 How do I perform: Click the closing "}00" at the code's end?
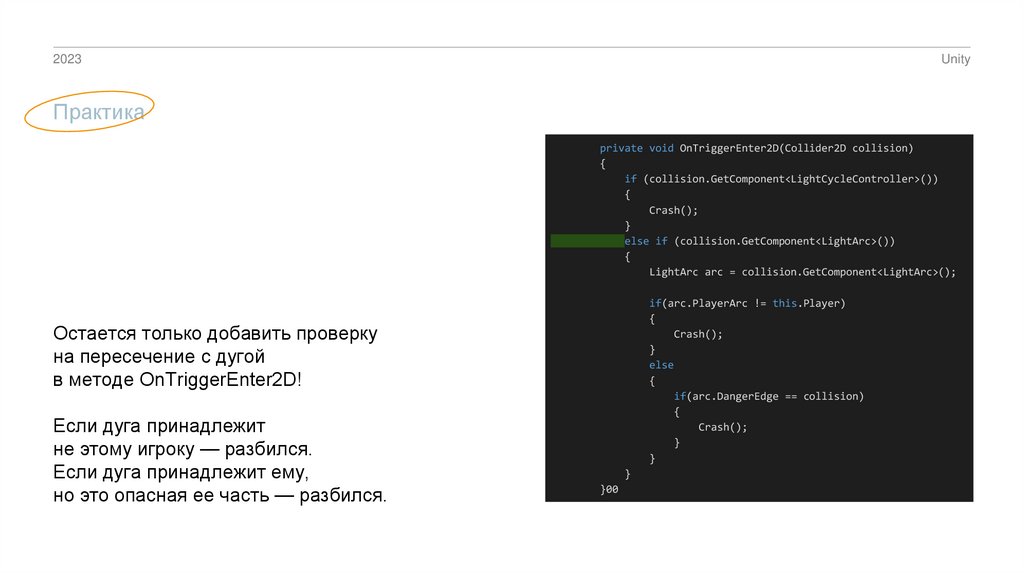(609, 489)
